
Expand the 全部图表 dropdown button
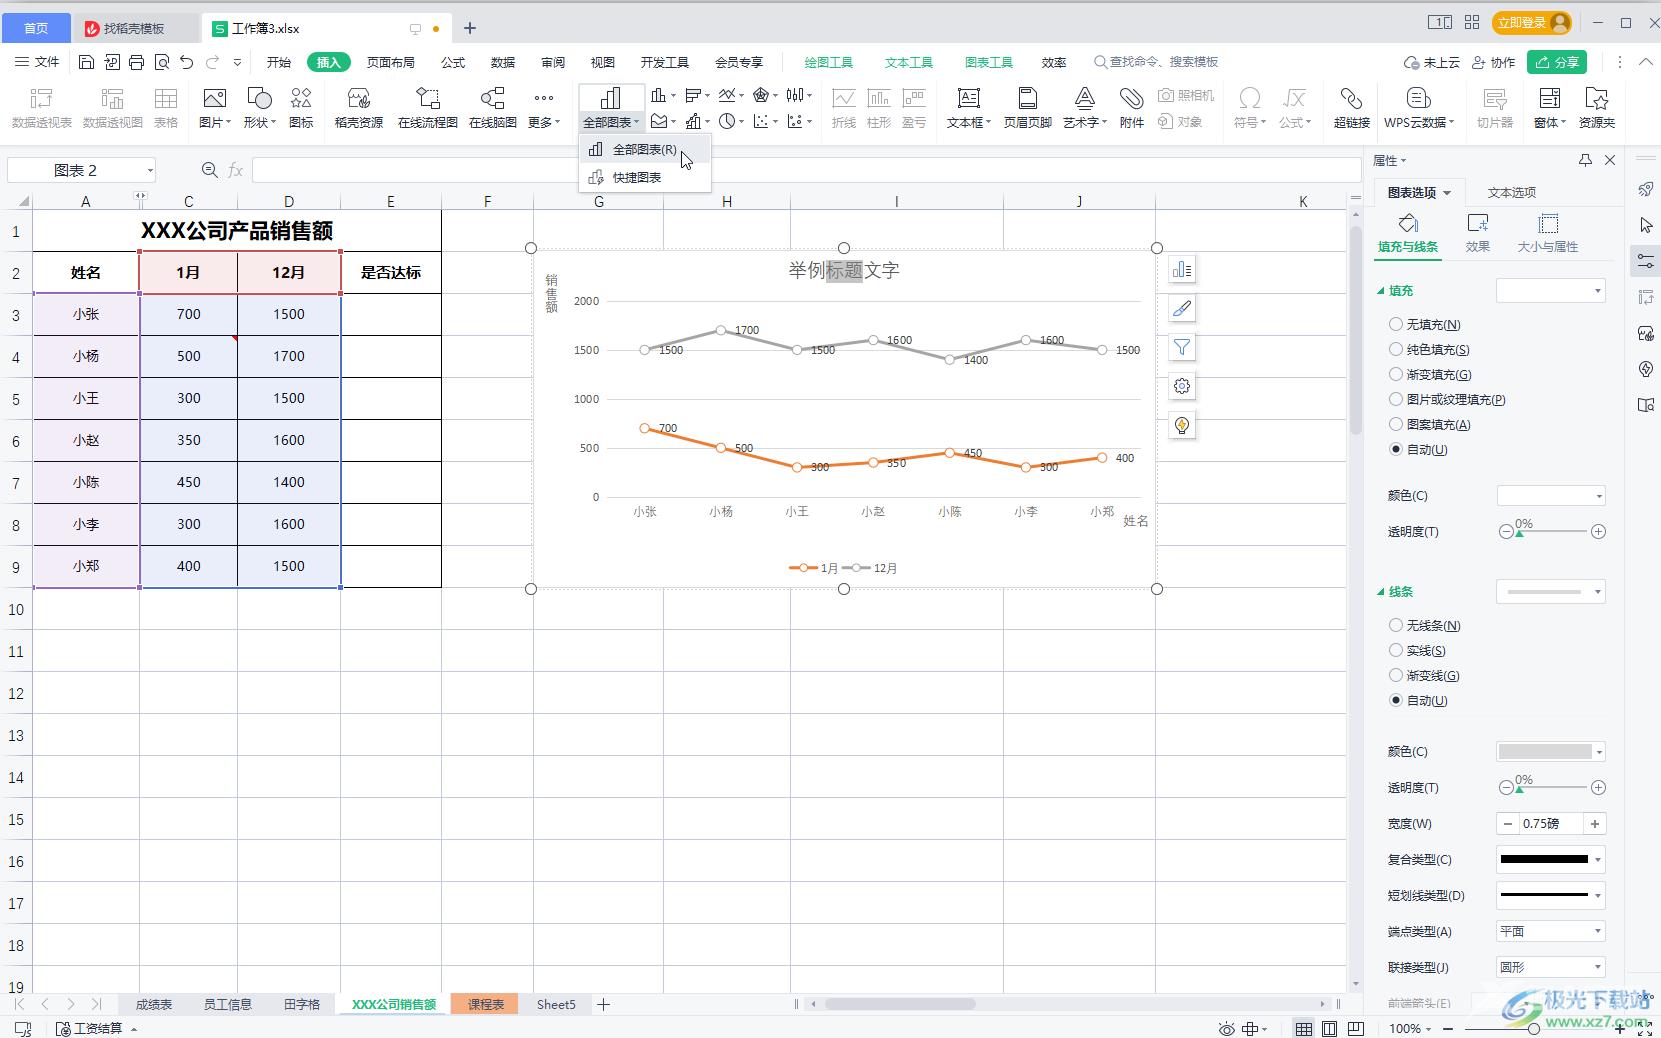tap(610, 123)
